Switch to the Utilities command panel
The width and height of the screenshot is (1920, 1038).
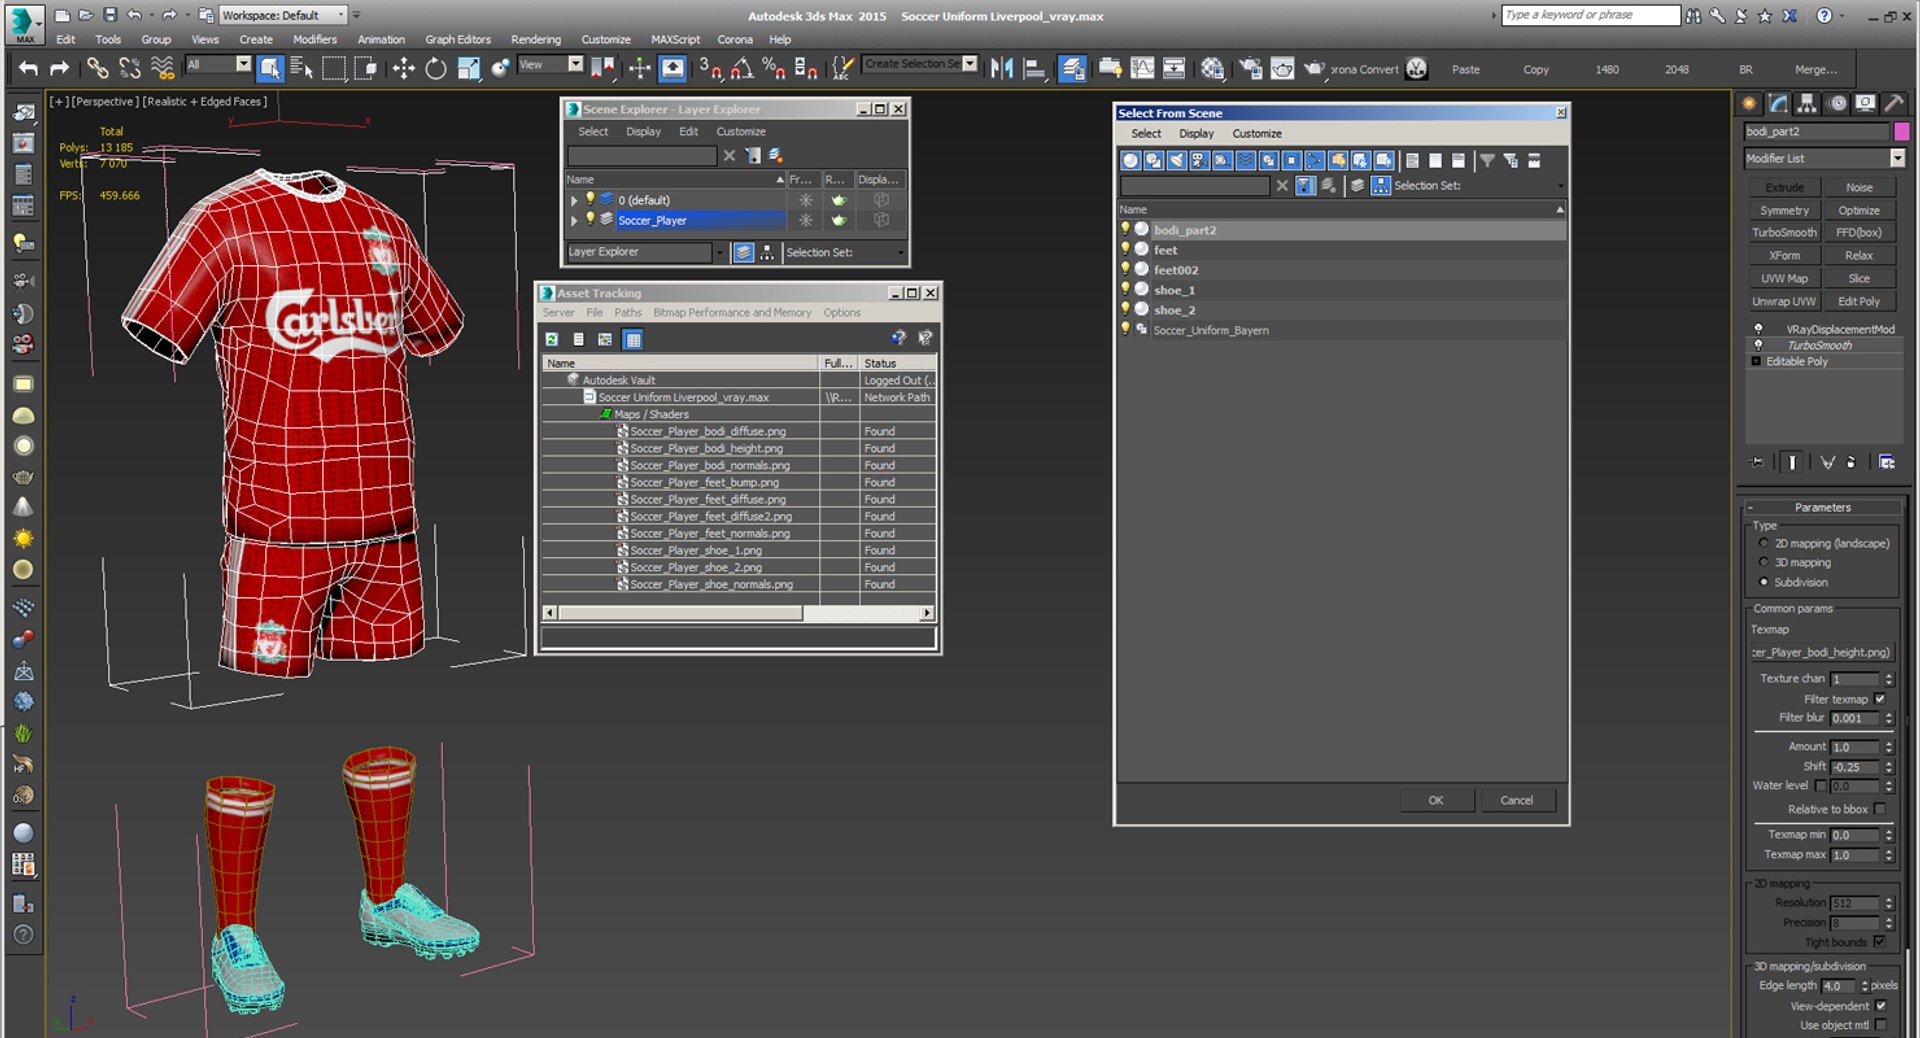pos(1893,103)
